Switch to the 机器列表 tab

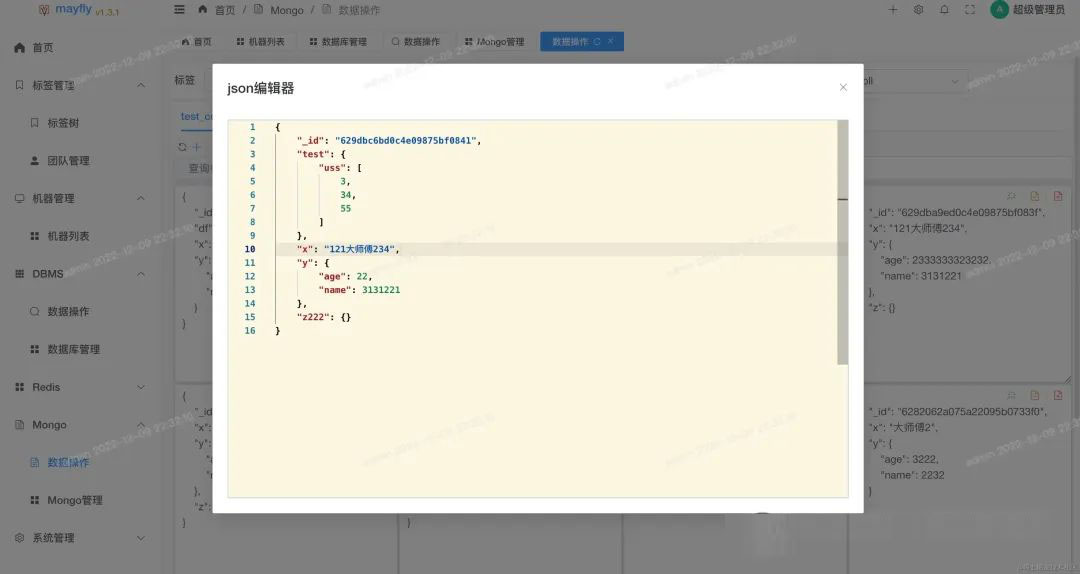pos(260,42)
